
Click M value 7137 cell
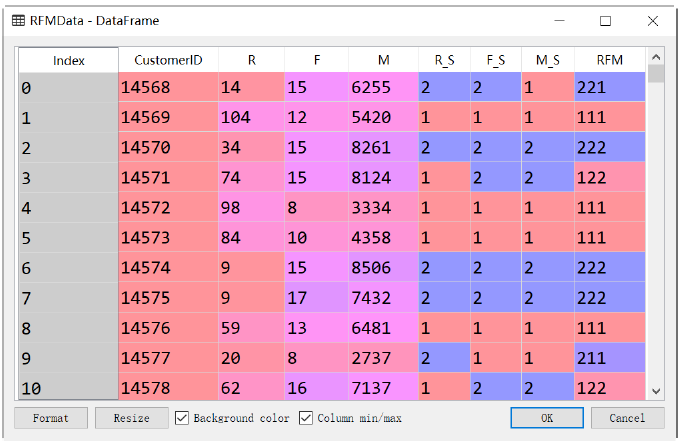click(x=383, y=387)
